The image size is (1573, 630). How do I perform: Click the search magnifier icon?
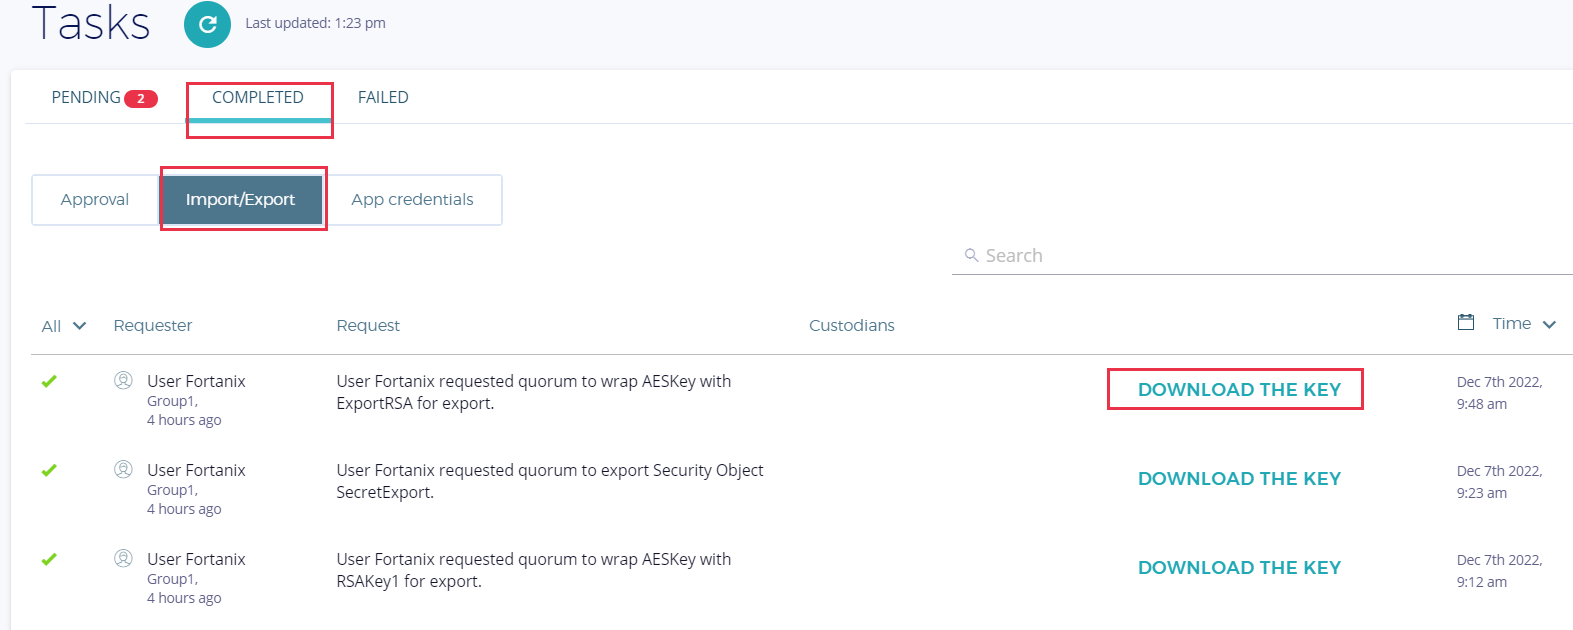tap(971, 255)
